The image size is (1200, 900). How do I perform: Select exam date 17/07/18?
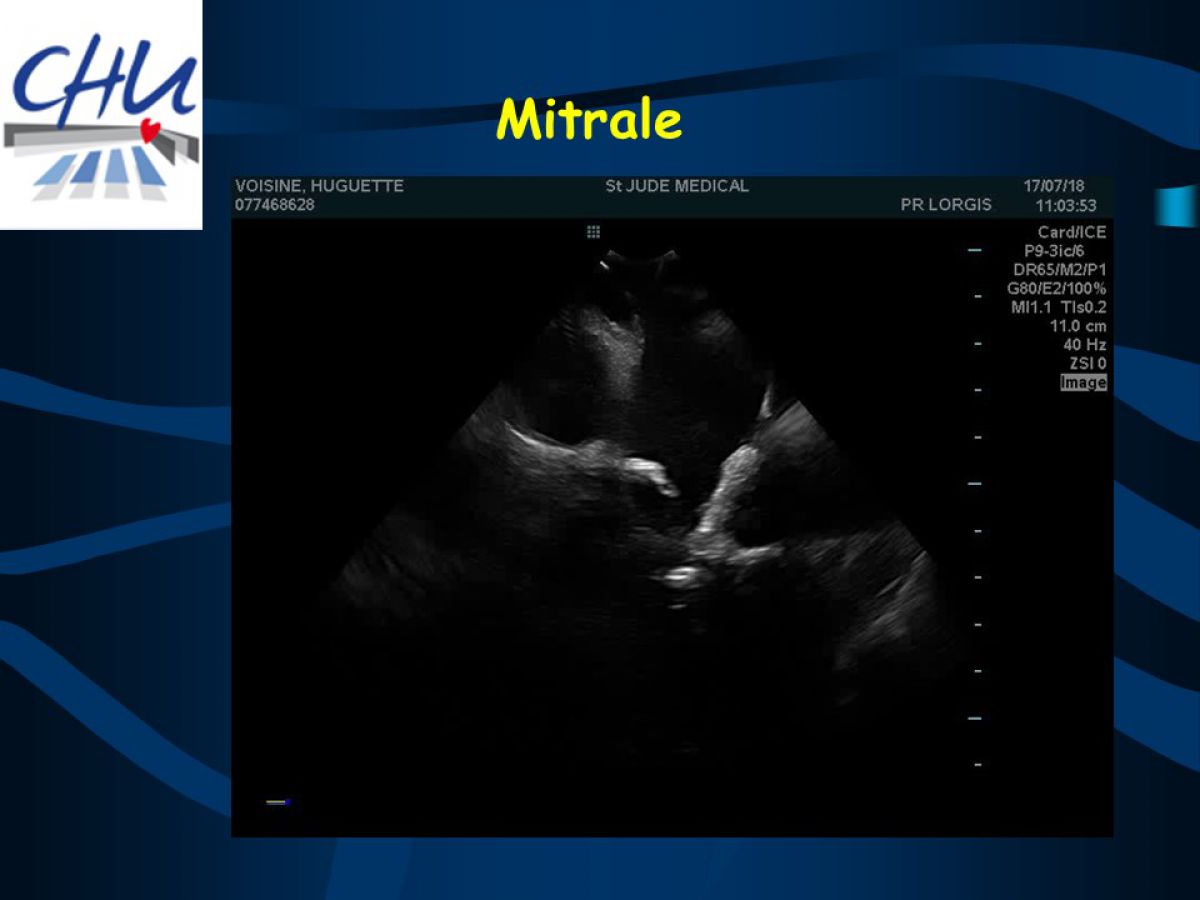tap(1054, 186)
